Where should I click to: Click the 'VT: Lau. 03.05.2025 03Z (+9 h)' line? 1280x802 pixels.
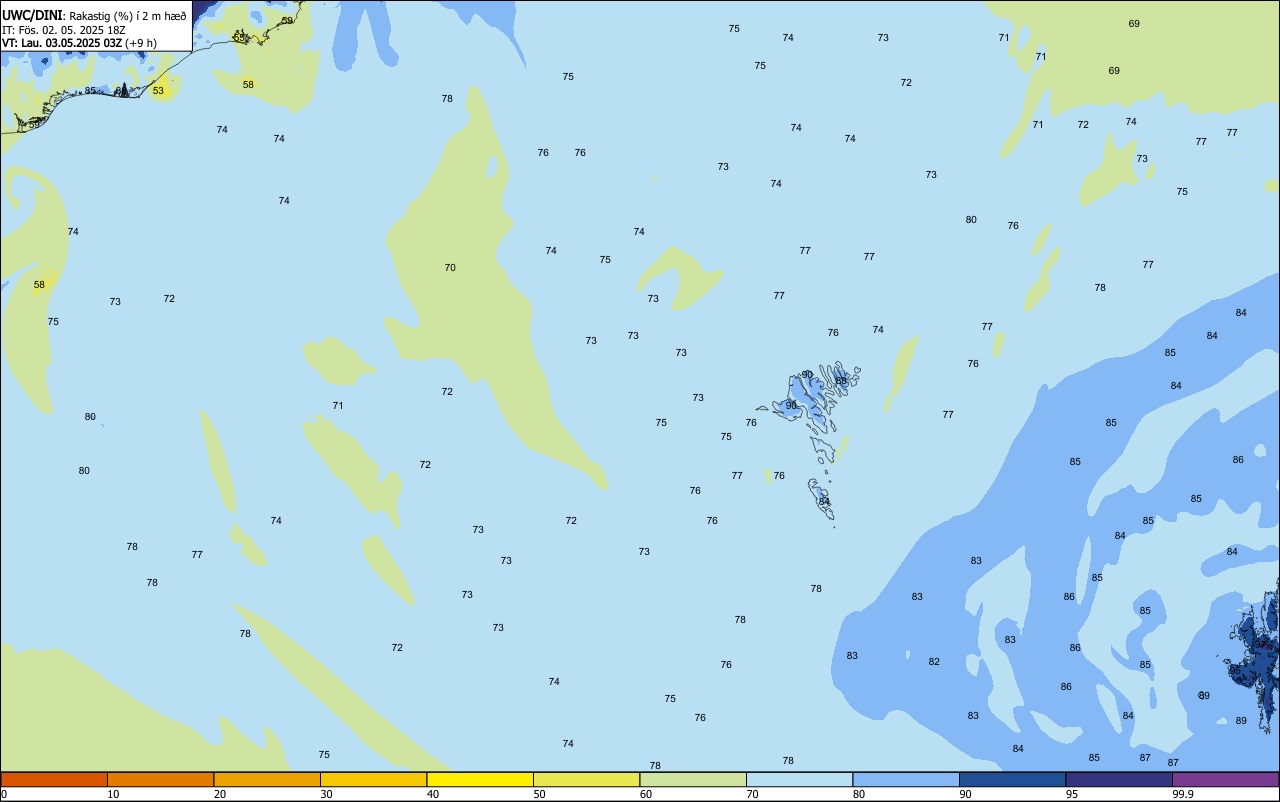79,42
